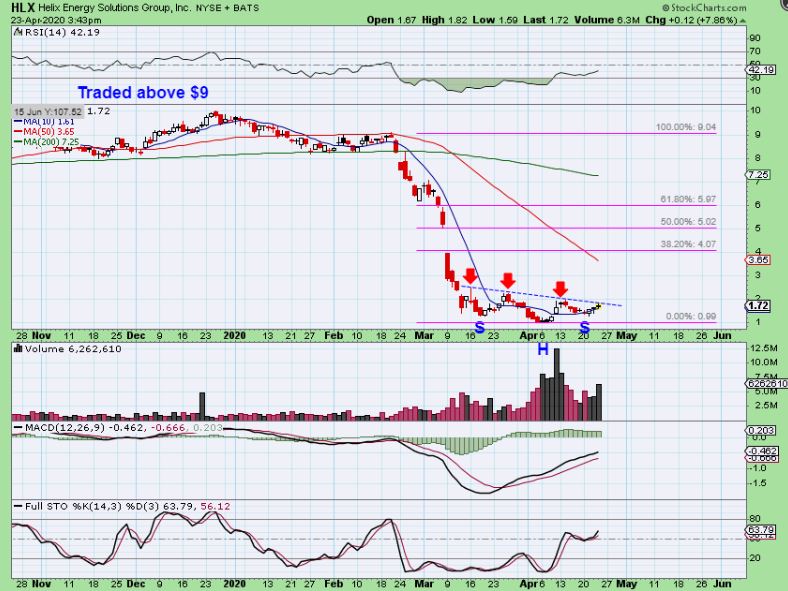Click the red down arrow above Mar 16
788x591 pixels.
[470, 276]
